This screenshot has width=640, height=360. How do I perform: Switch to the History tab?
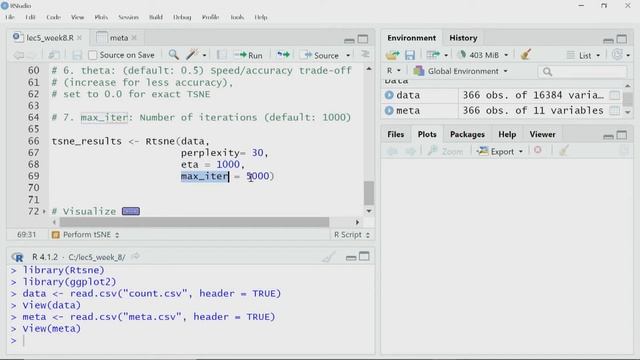(x=463, y=38)
